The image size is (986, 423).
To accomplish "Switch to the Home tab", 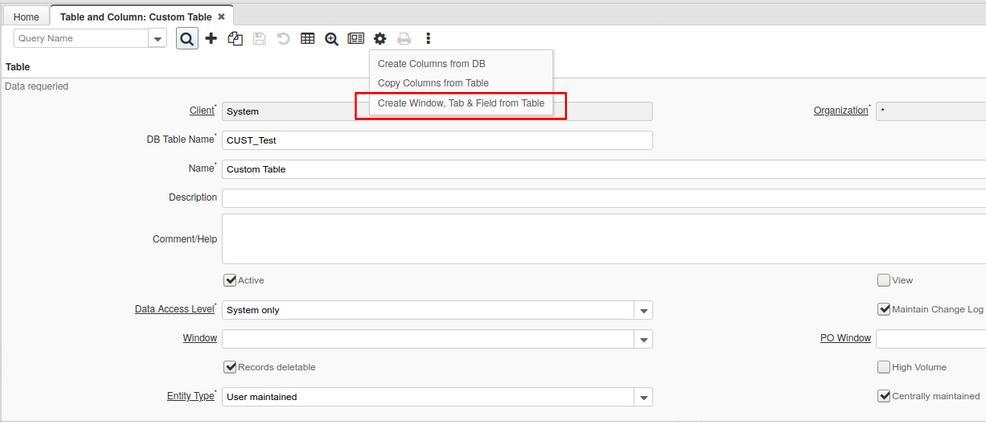I will tap(26, 17).
